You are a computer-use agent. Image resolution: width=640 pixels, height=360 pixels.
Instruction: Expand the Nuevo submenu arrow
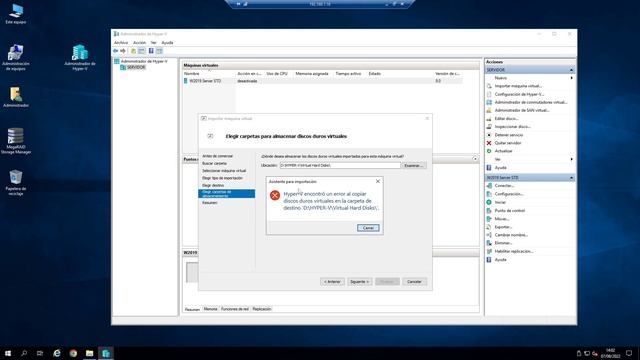(571, 78)
